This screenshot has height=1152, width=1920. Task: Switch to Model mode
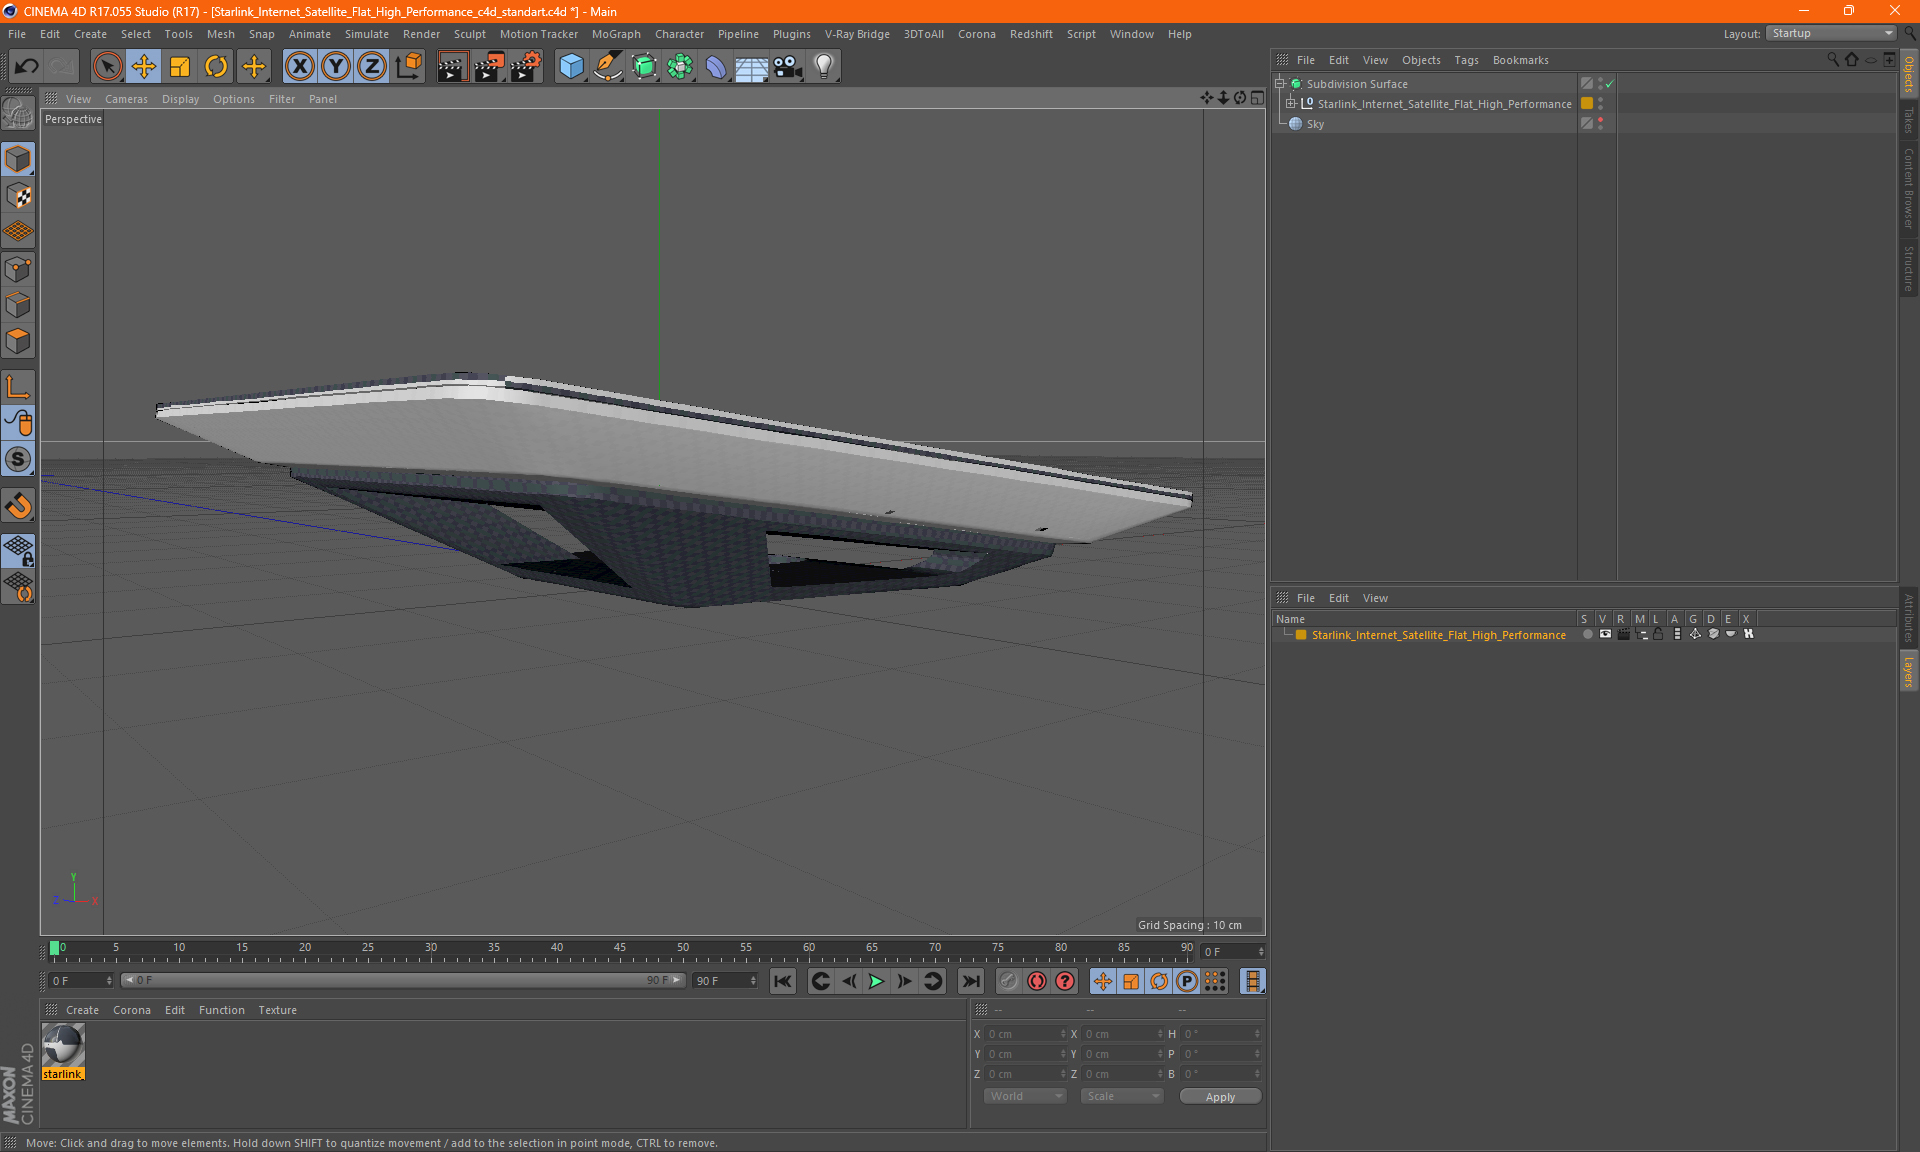[x=18, y=159]
